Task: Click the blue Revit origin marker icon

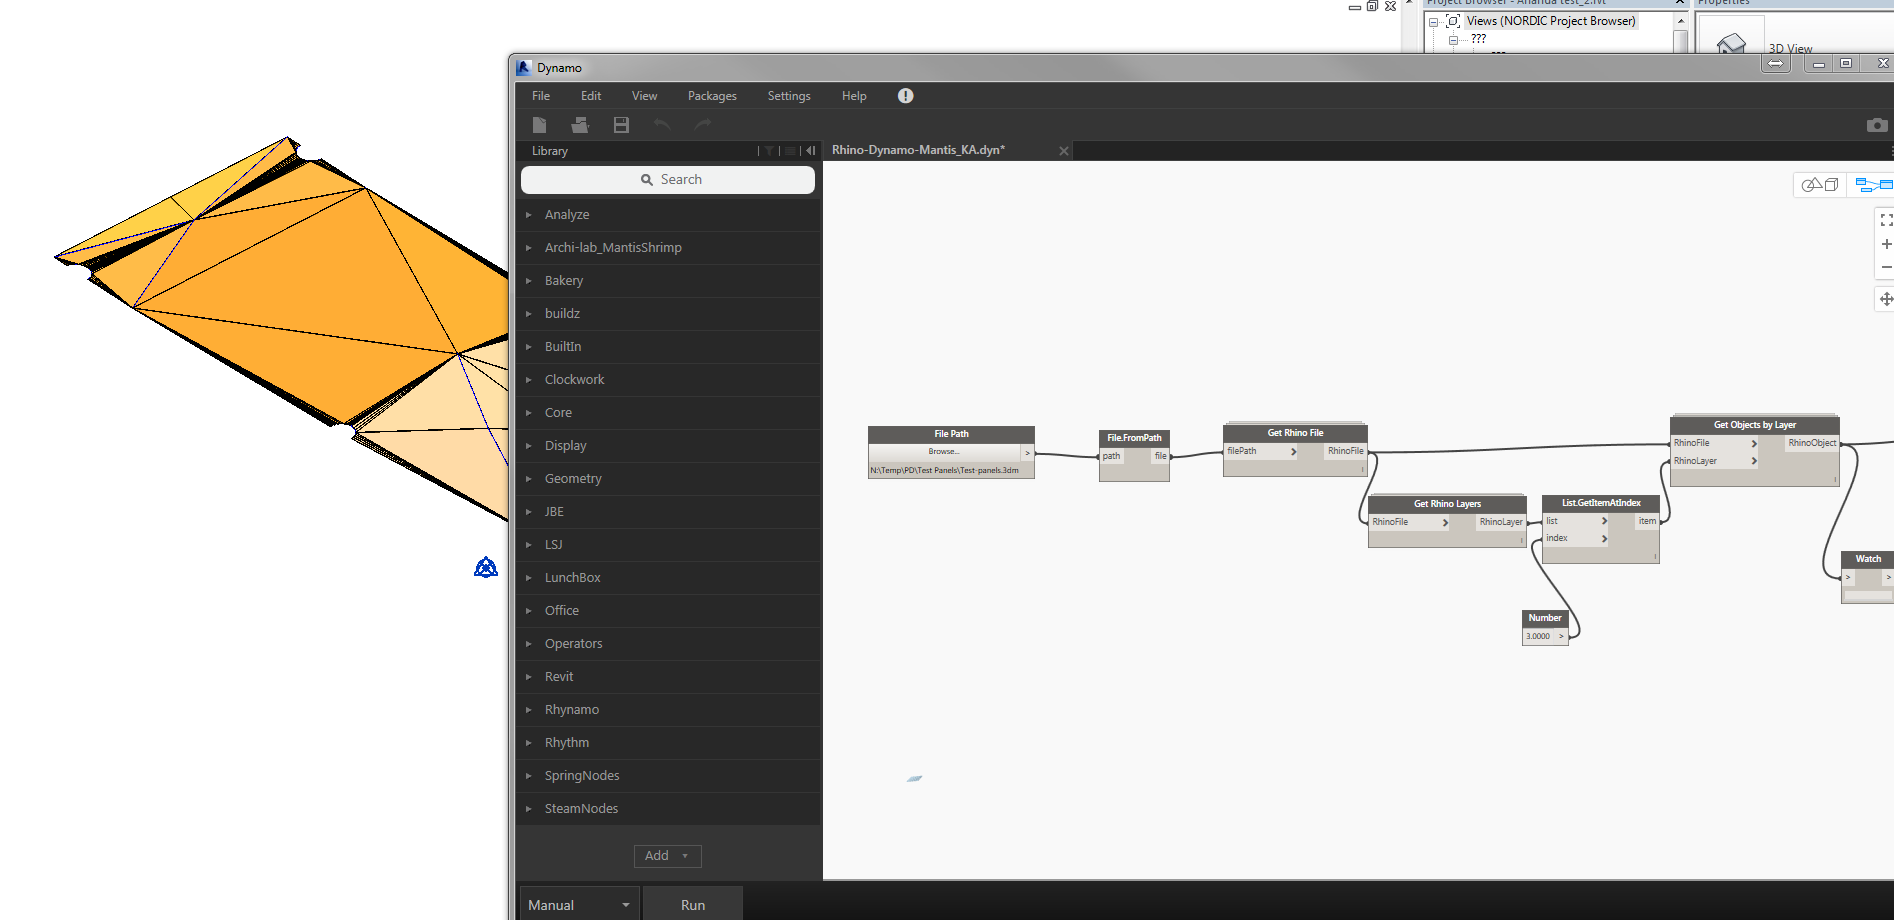Action: click(486, 568)
